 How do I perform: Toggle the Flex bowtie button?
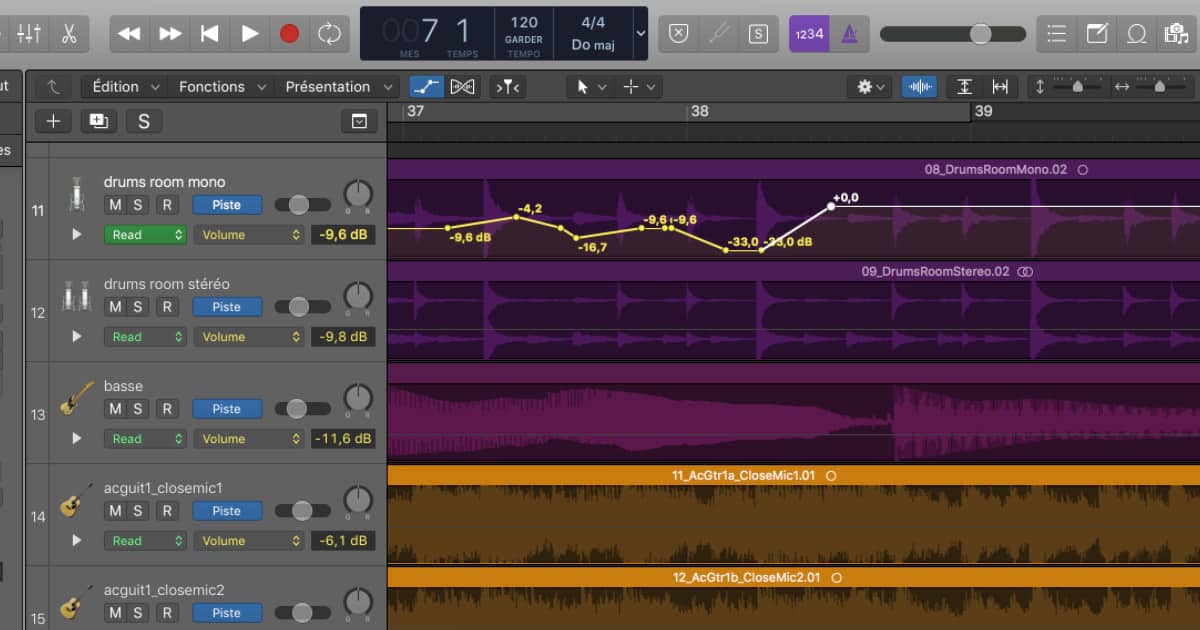(462, 87)
